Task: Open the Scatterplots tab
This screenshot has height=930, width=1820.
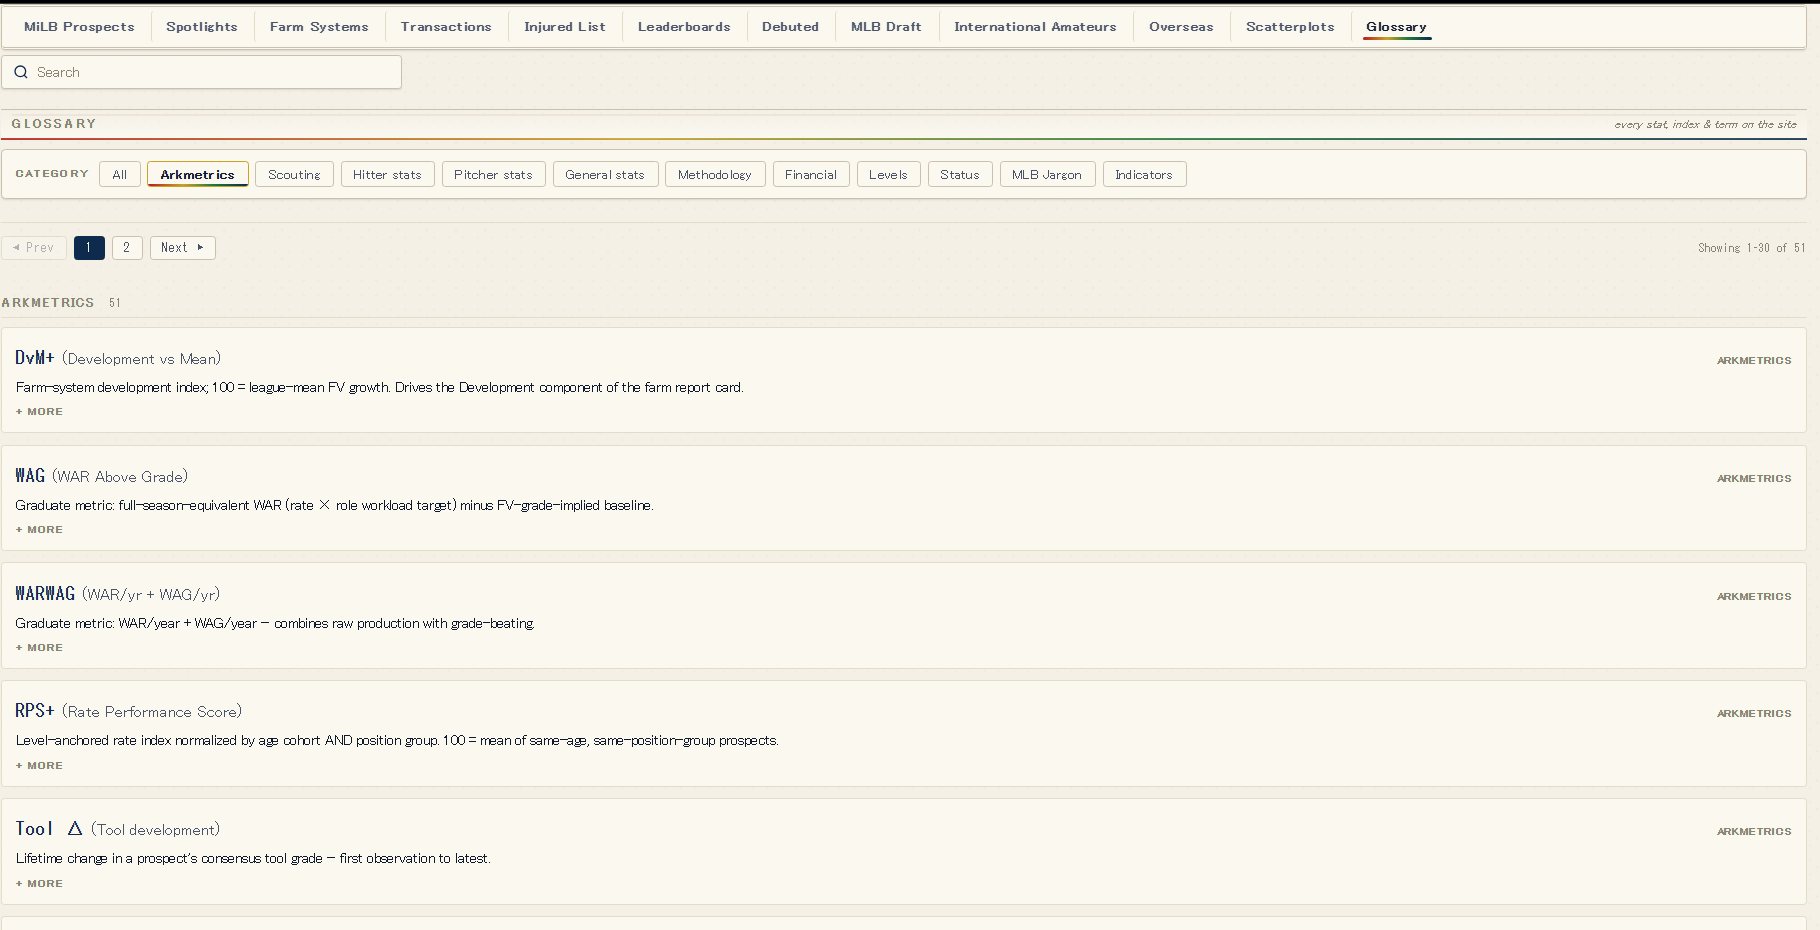Action: pyautogui.click(x=1290, y=27)
